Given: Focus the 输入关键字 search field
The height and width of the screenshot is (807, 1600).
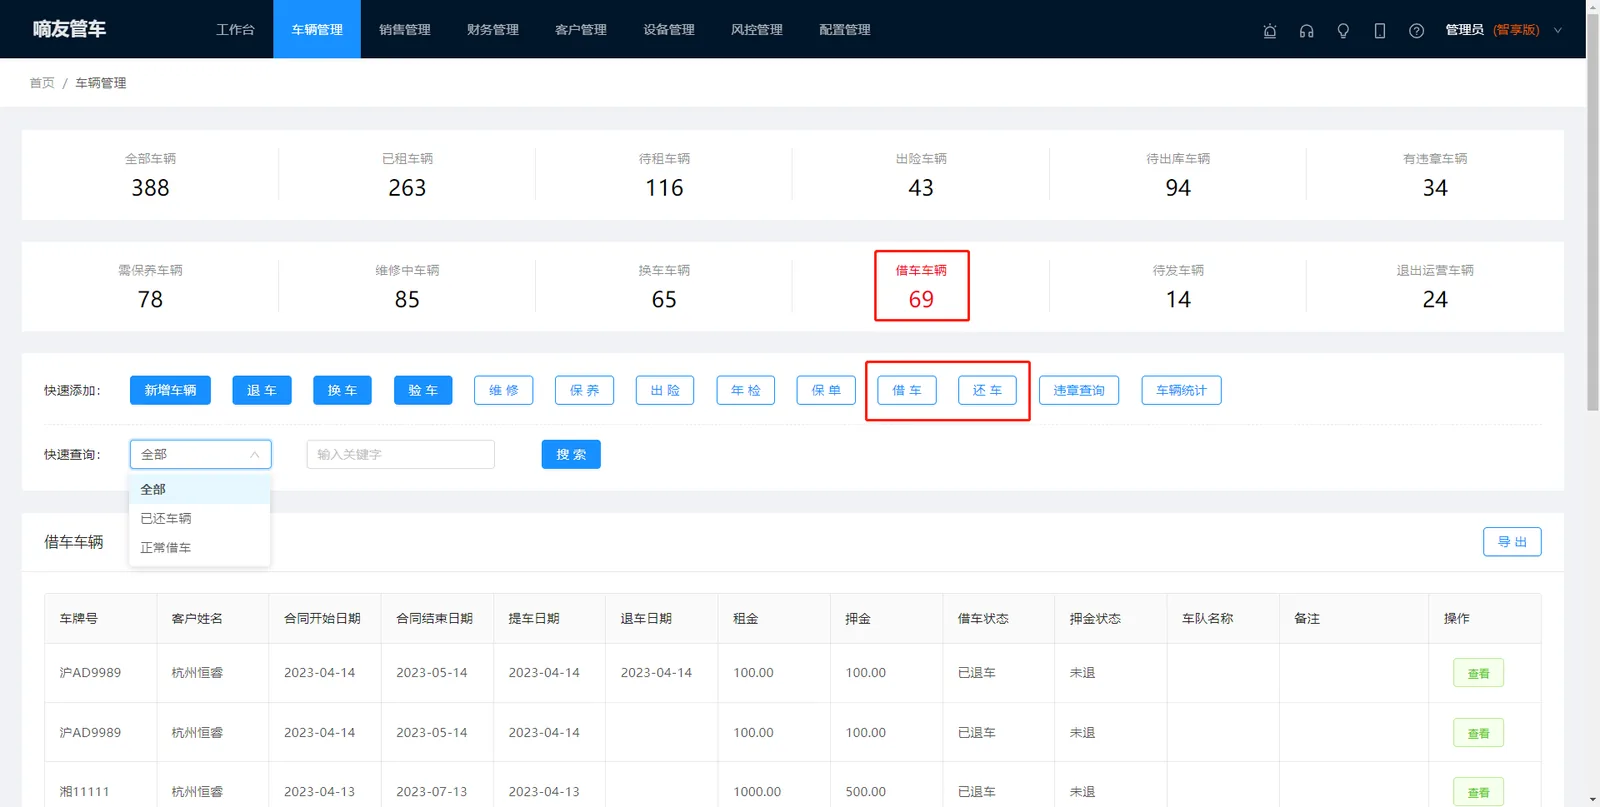Looking at the screenshot, I should click(400, 454).
